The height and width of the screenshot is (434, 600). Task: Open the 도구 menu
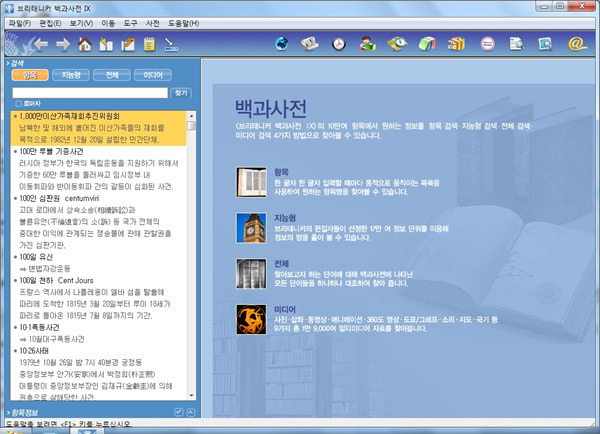(130, 23)
